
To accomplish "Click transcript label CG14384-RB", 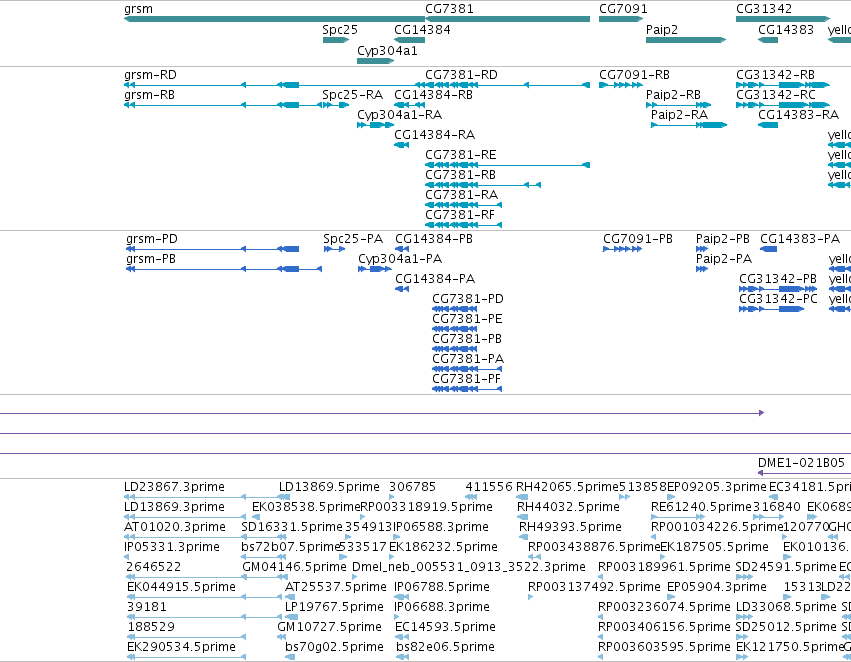I will [433, 95].
